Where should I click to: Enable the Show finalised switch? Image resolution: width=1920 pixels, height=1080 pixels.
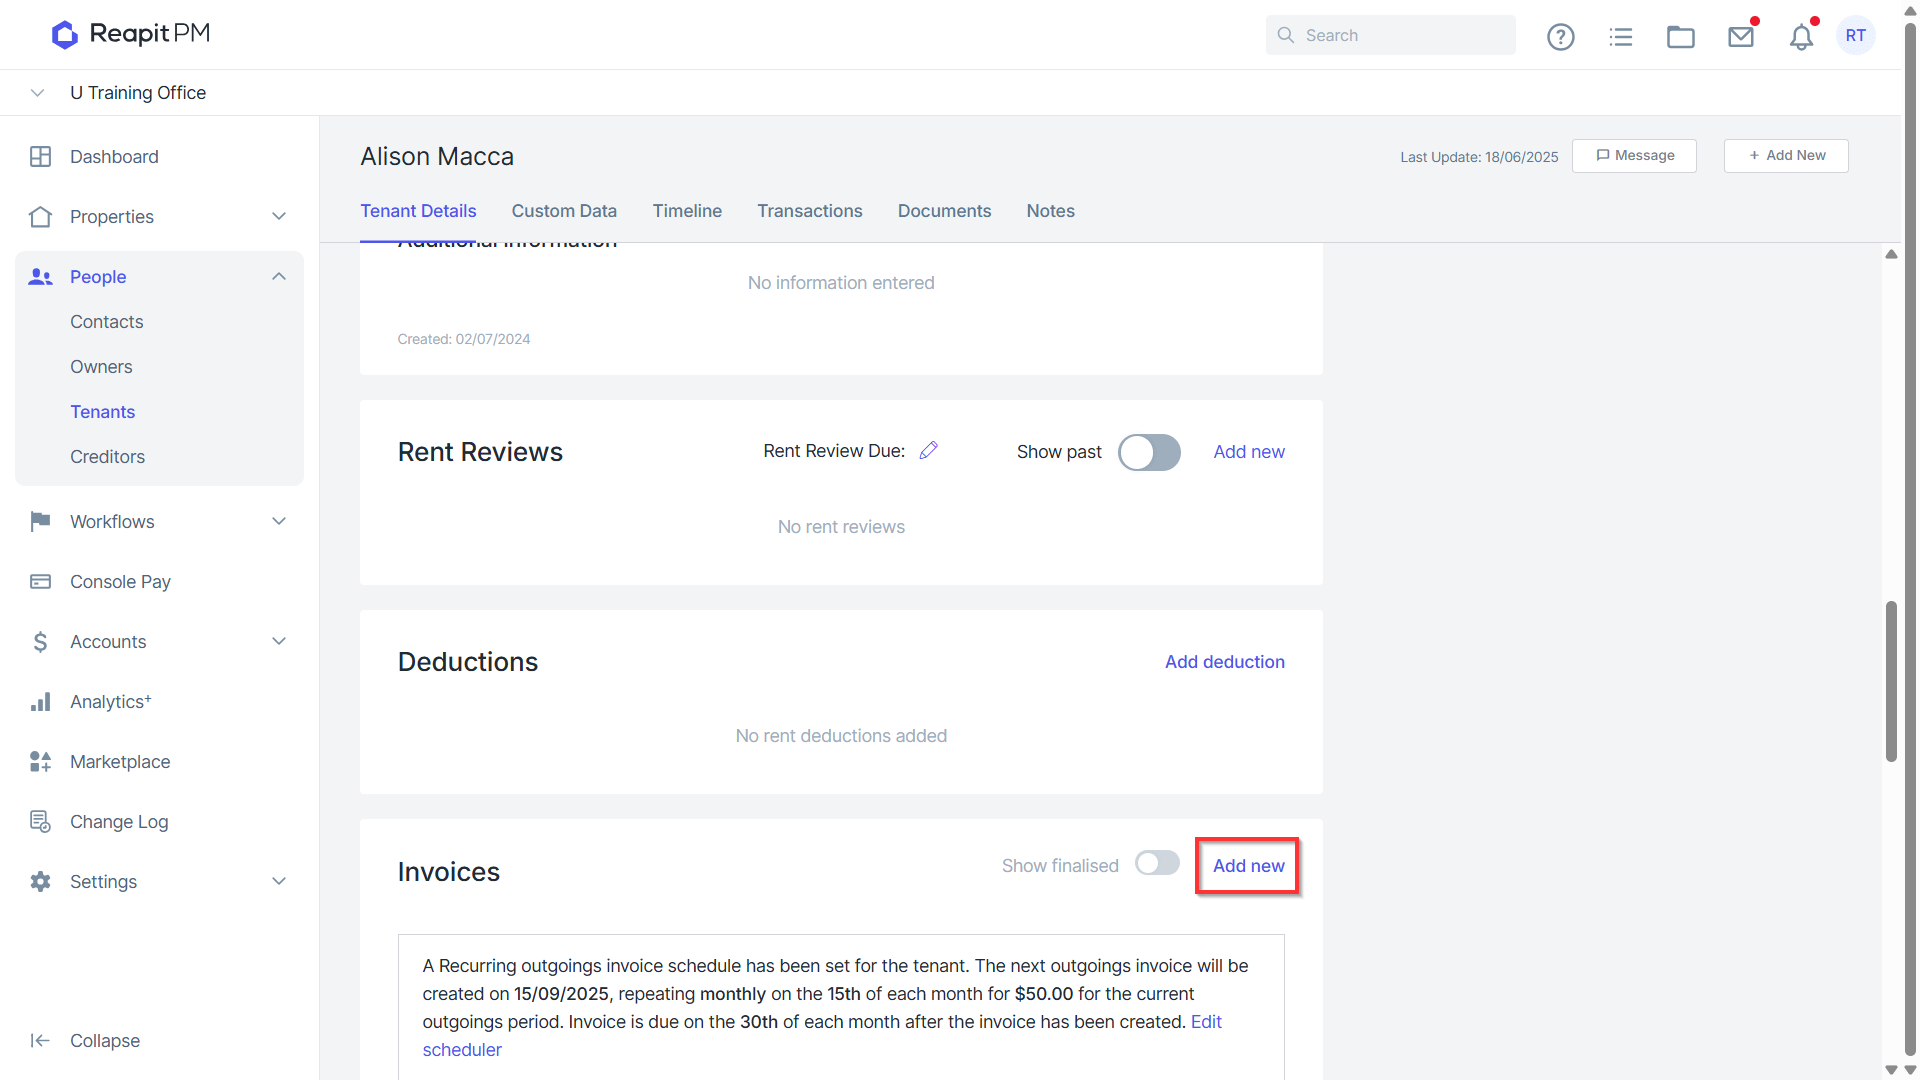1157,864
